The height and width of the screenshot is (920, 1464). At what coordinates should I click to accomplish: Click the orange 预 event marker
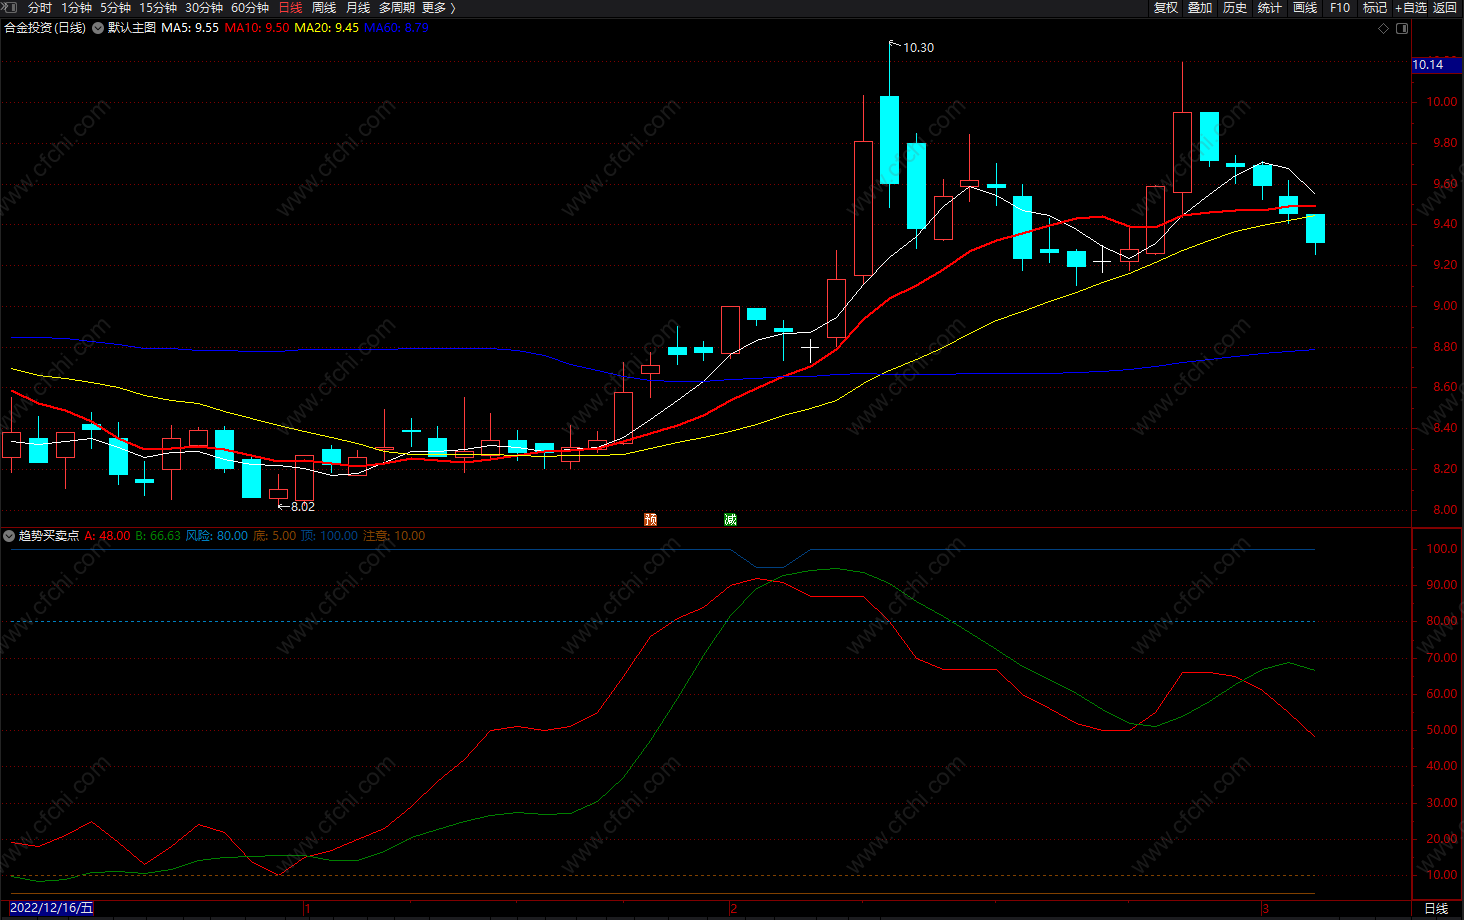(x=651, y=519)
